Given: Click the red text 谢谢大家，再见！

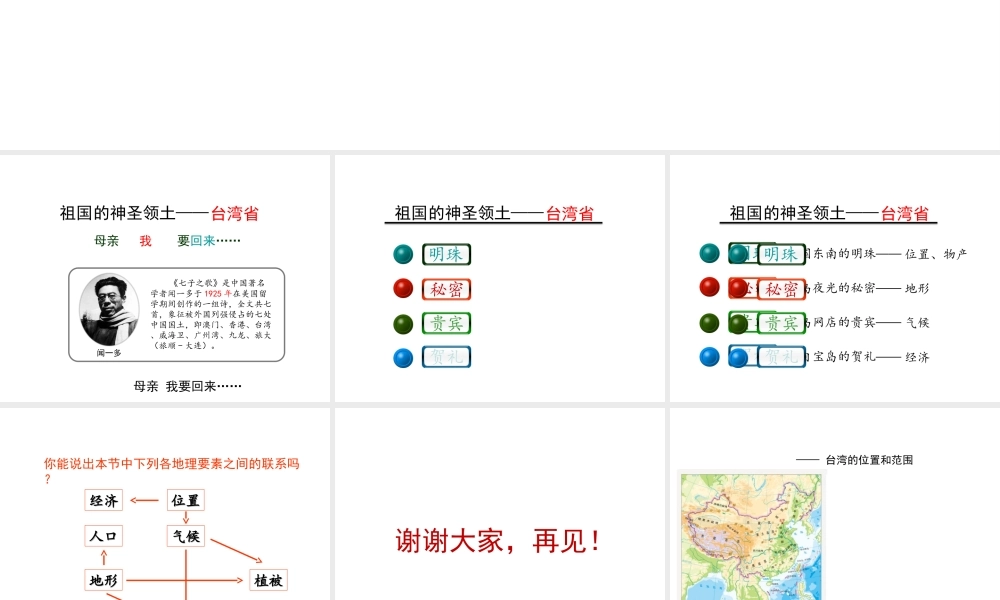Looking at the screenshot, I should [x=497, y=541].
